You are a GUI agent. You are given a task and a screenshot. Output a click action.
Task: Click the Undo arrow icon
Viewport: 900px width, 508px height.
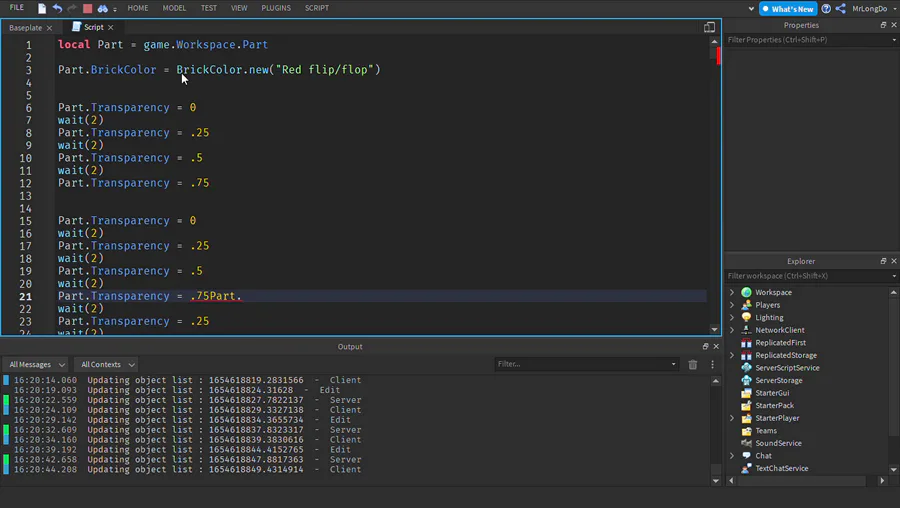(x=57, y=8)
